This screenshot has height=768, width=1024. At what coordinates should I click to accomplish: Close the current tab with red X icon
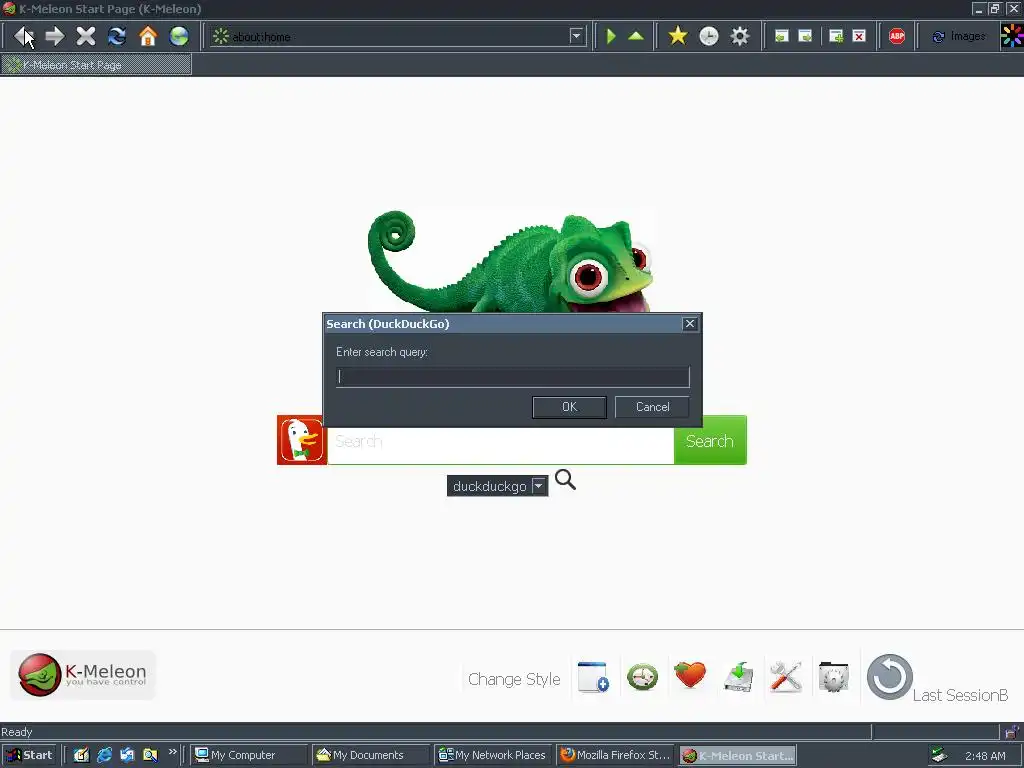[x=859, y=36]
